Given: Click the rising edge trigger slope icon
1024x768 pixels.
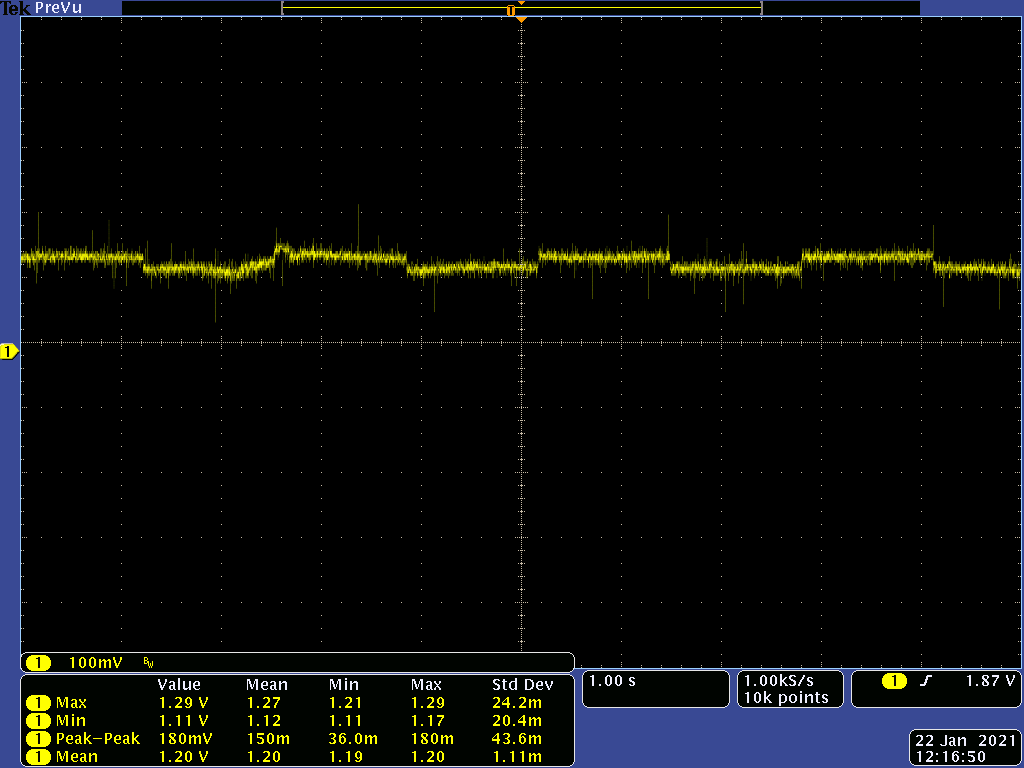Looking at the screenshot, I should point(925,681).
